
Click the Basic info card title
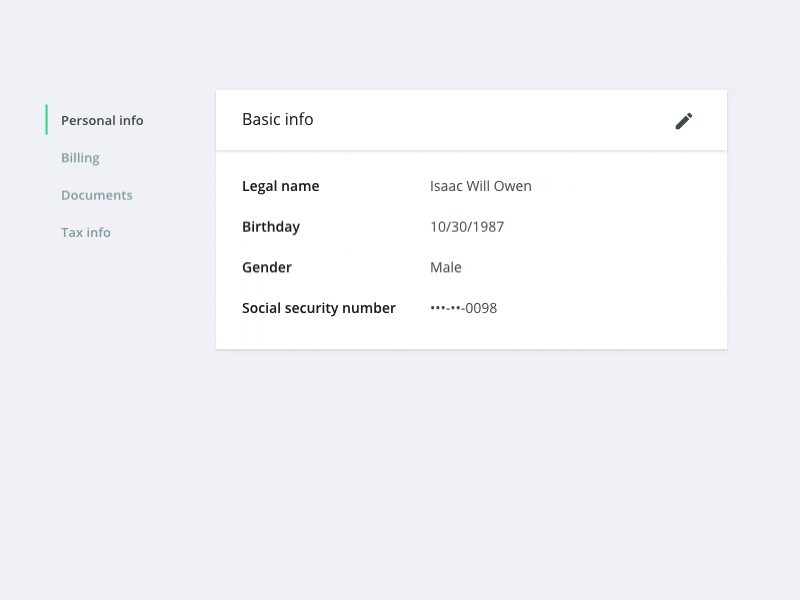pyautogui.click(x=277, y=119)
